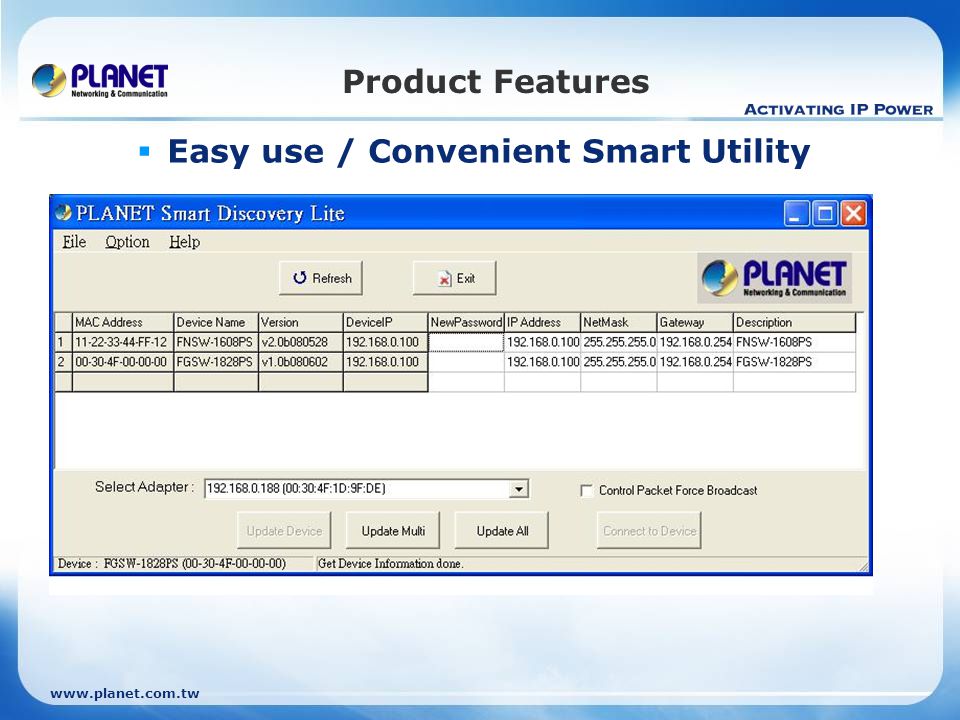Click the Description column header
Image resolution: width=960 pixels, height=720 pixels.
795,322
